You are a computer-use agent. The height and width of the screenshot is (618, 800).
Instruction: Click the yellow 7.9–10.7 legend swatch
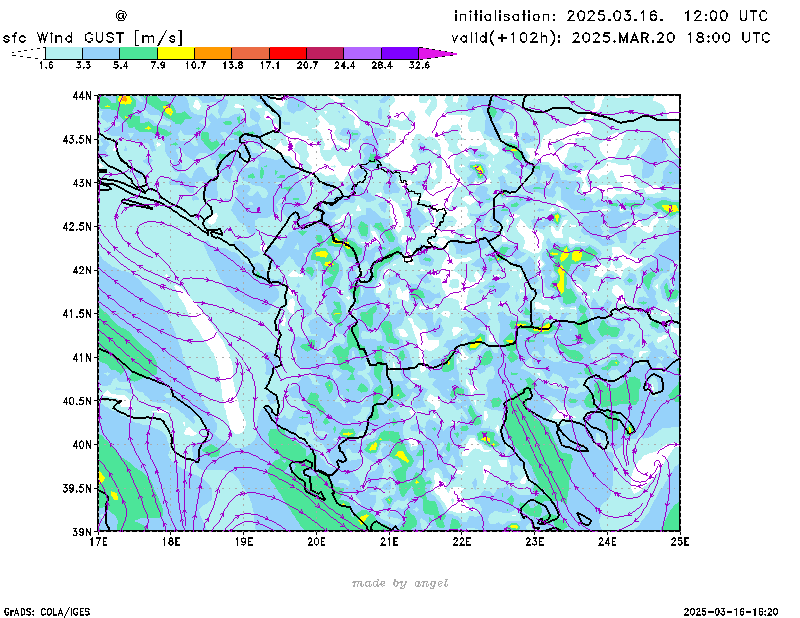point(176,52)
